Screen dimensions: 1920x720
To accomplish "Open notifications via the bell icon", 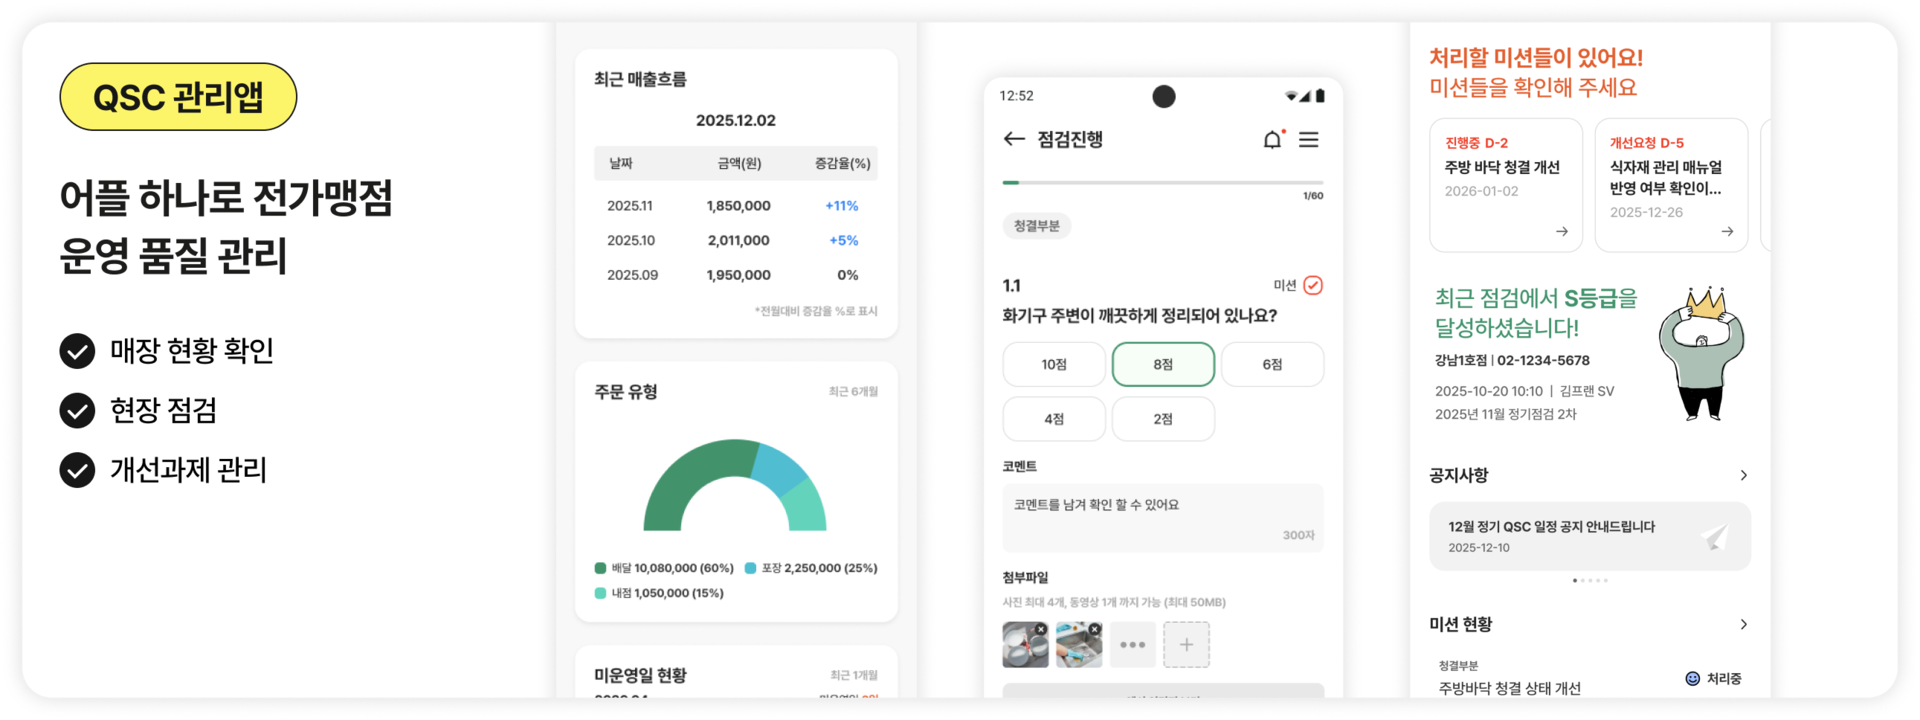I will click(x=1272, y=139).
